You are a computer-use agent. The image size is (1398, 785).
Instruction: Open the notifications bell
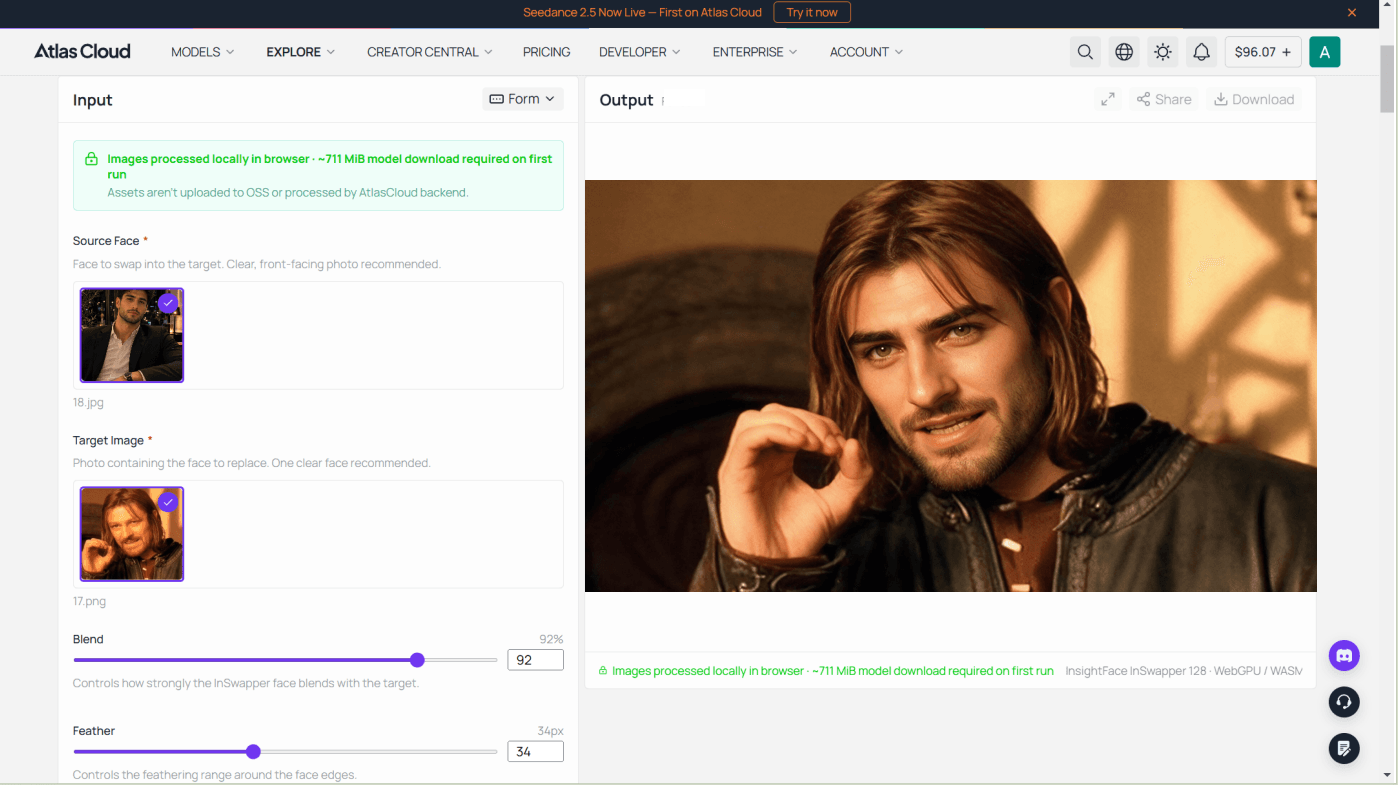(1202, 52)
